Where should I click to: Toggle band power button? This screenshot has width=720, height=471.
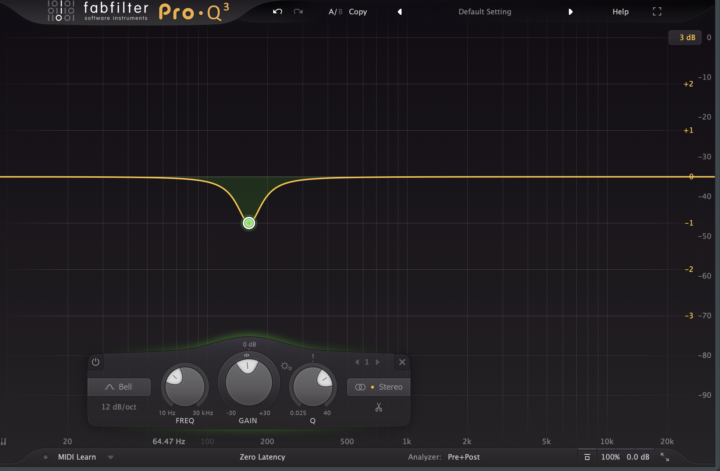(x=96, y=362)
